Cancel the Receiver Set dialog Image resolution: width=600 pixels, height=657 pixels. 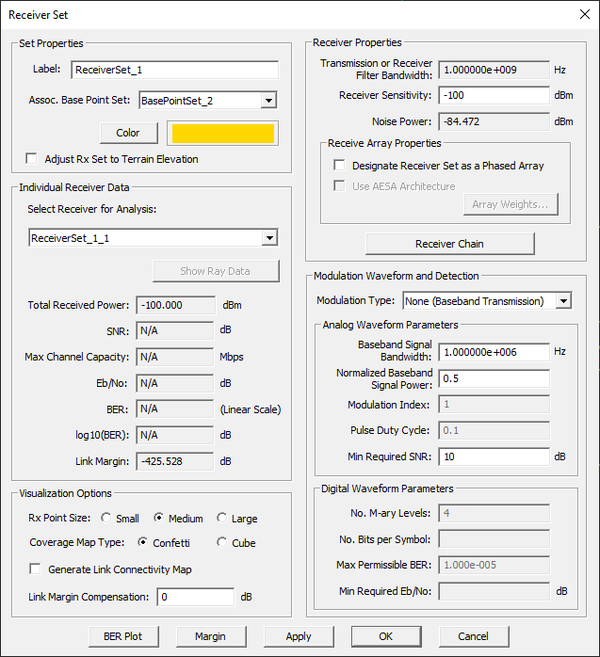coord(474,636)
